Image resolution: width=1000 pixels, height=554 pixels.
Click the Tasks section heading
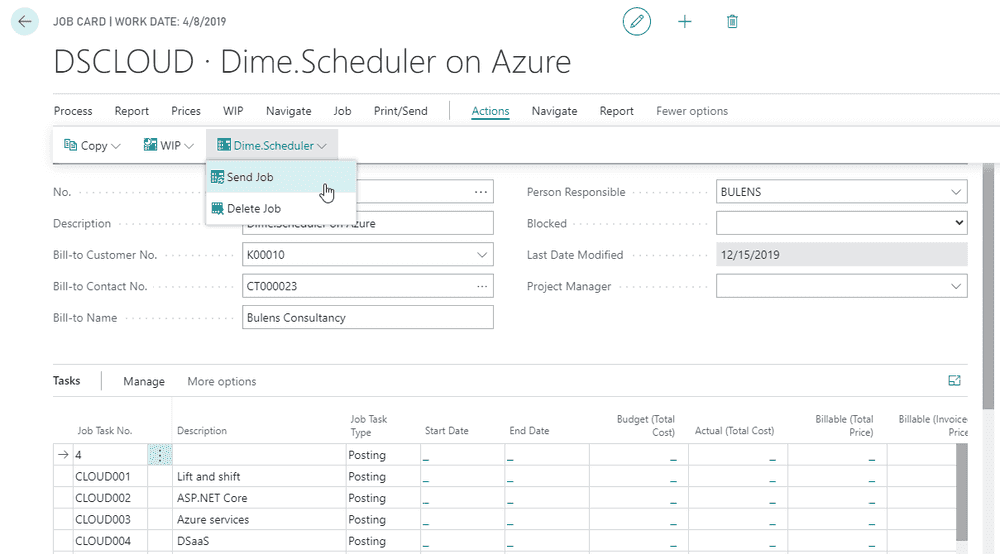coord(66,381)
